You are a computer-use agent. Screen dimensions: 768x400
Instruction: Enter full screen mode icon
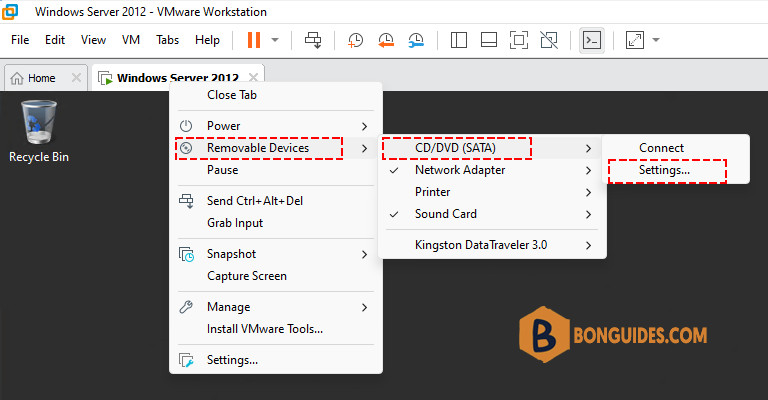pyautogui.click(x=519, y=40)
